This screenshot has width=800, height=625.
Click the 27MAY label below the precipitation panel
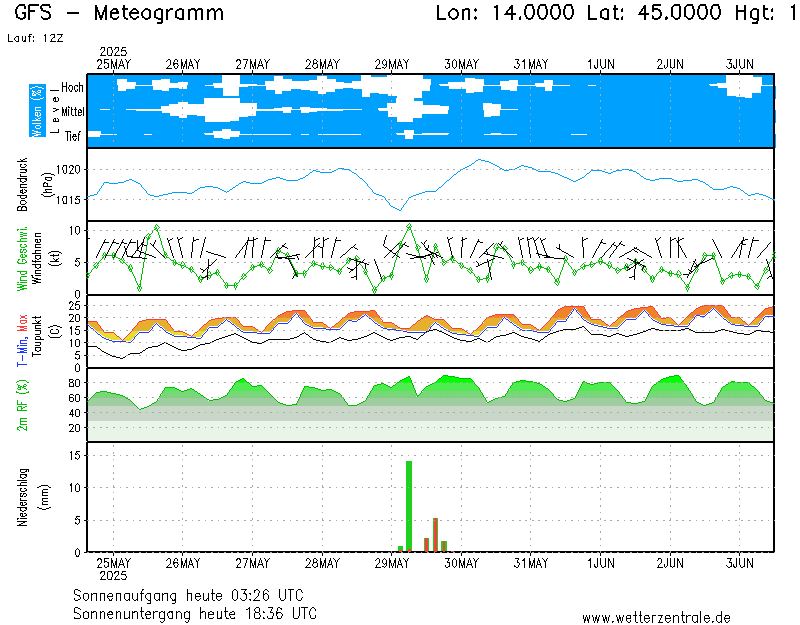click(x=253, y=563)
